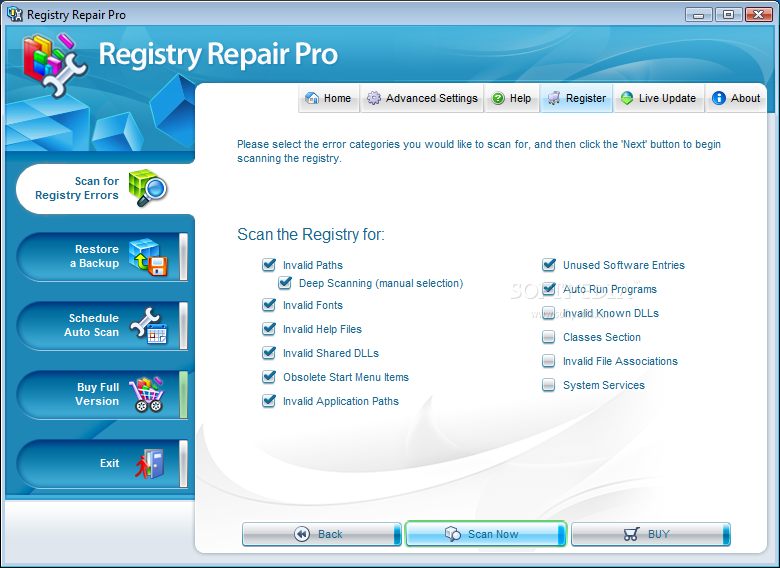
Task: Minimize the Registry Repair Pro window
Action: click(698, 14)
